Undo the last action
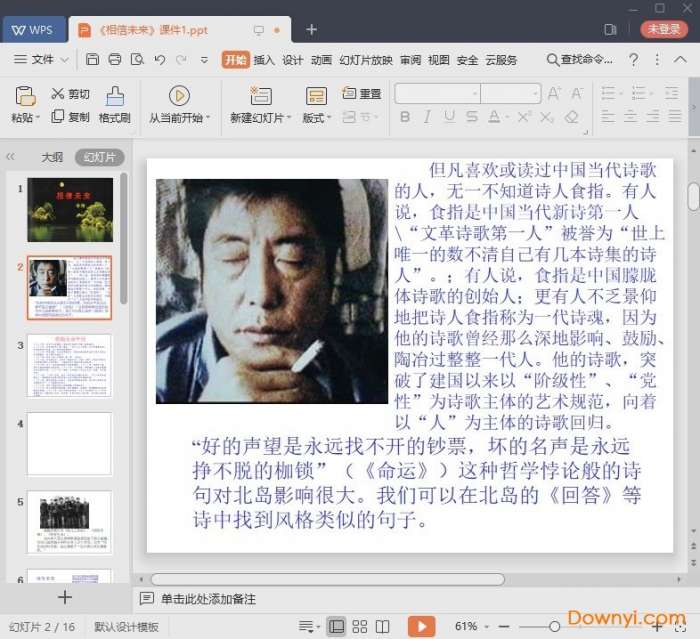This screenshot has height=639, width=700. coord(160,59)
